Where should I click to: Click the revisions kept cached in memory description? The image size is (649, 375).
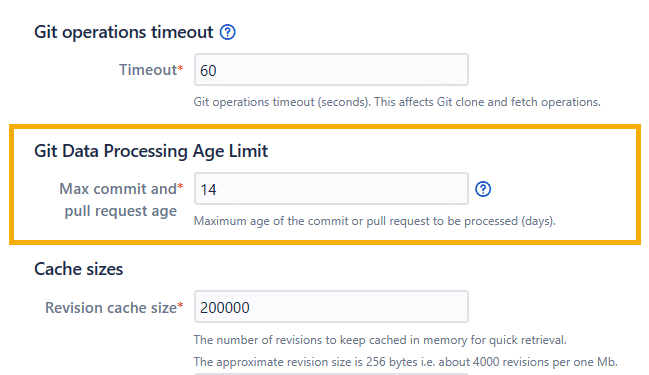click(380, 340)
